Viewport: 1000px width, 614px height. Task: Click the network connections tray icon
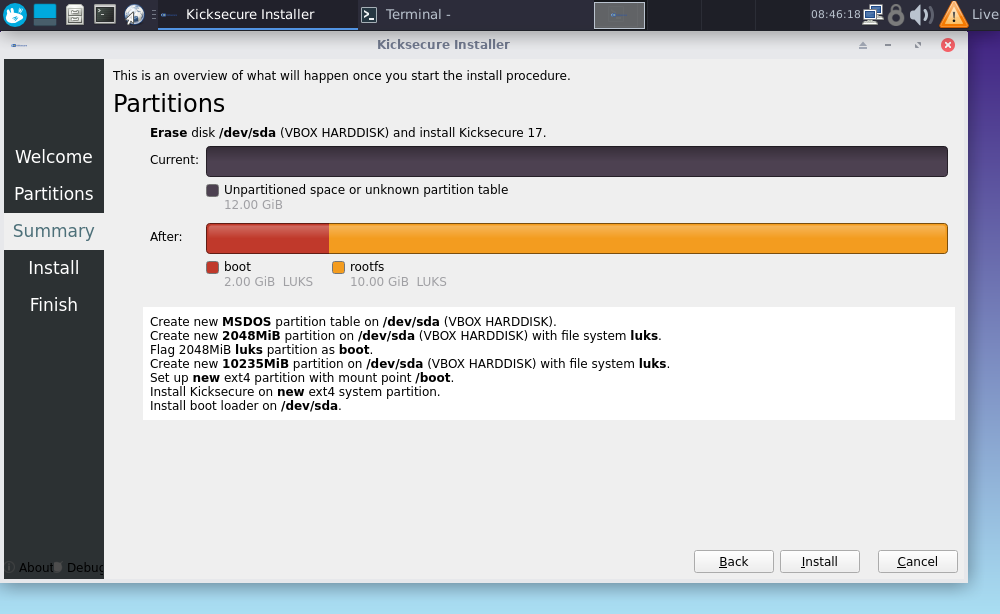click(x=873, y=14)
